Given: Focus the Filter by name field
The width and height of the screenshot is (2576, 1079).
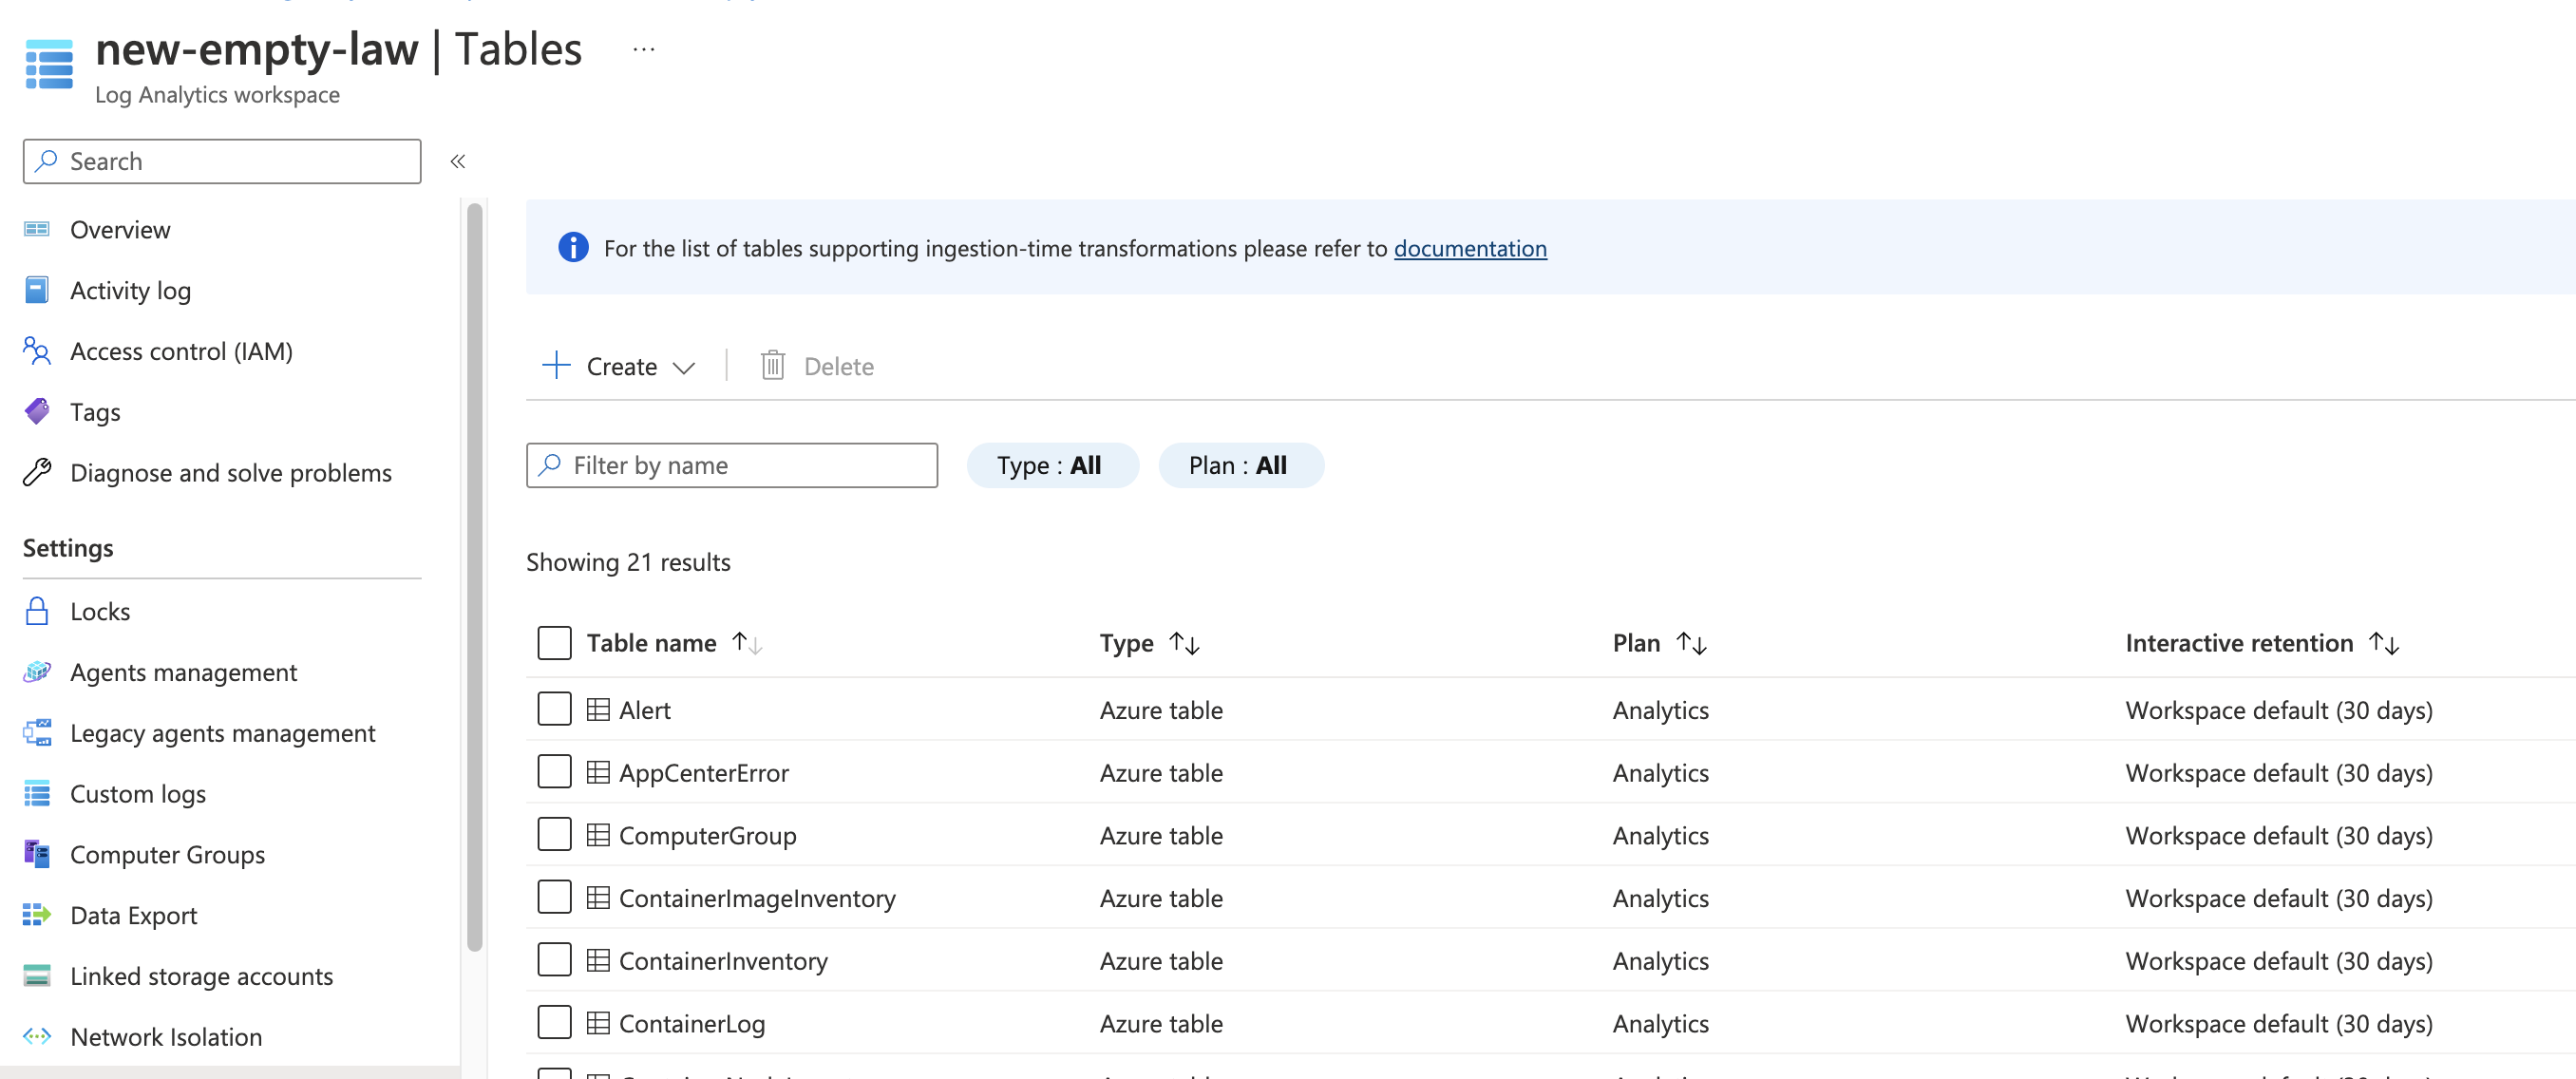Looking at the screenshot, I should point(731,465).
